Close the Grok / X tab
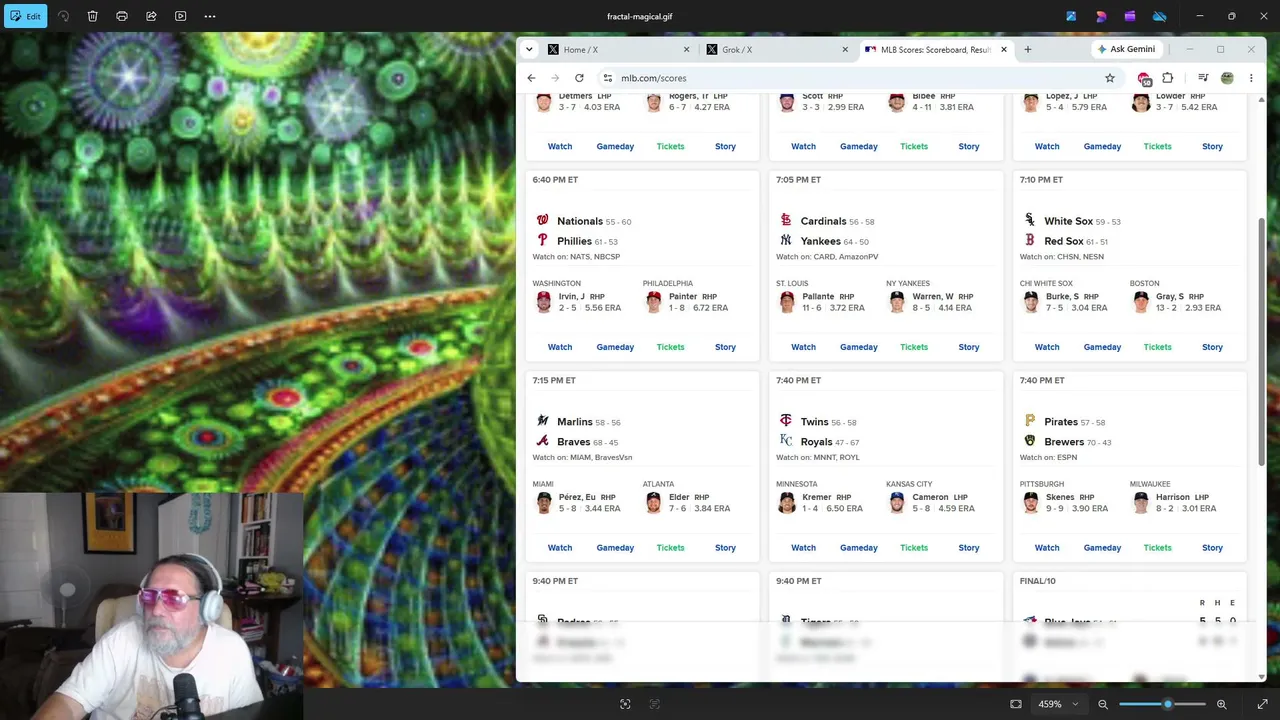This screenshot has width=1280, height=720. click(845, 49)
